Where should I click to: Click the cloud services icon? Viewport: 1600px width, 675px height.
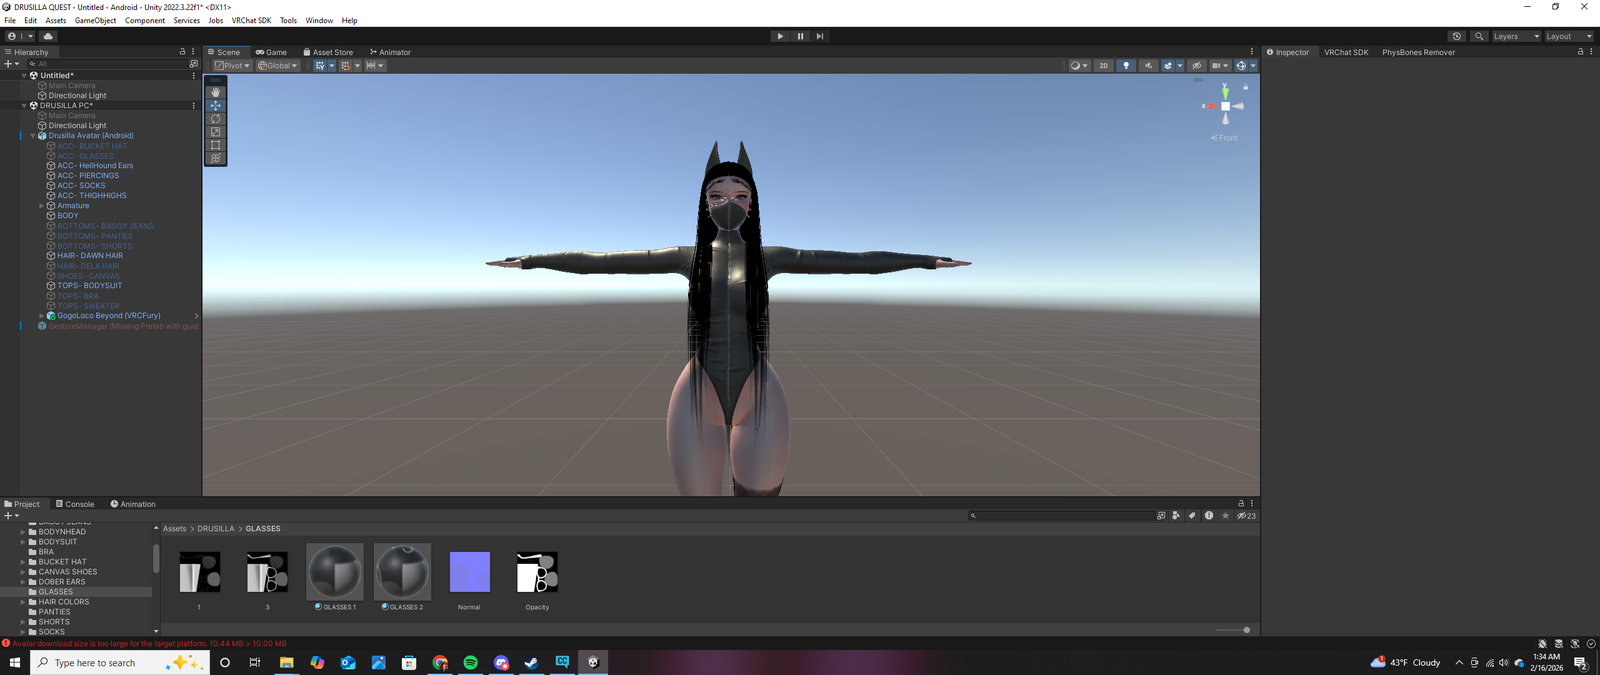click(47, 36)
